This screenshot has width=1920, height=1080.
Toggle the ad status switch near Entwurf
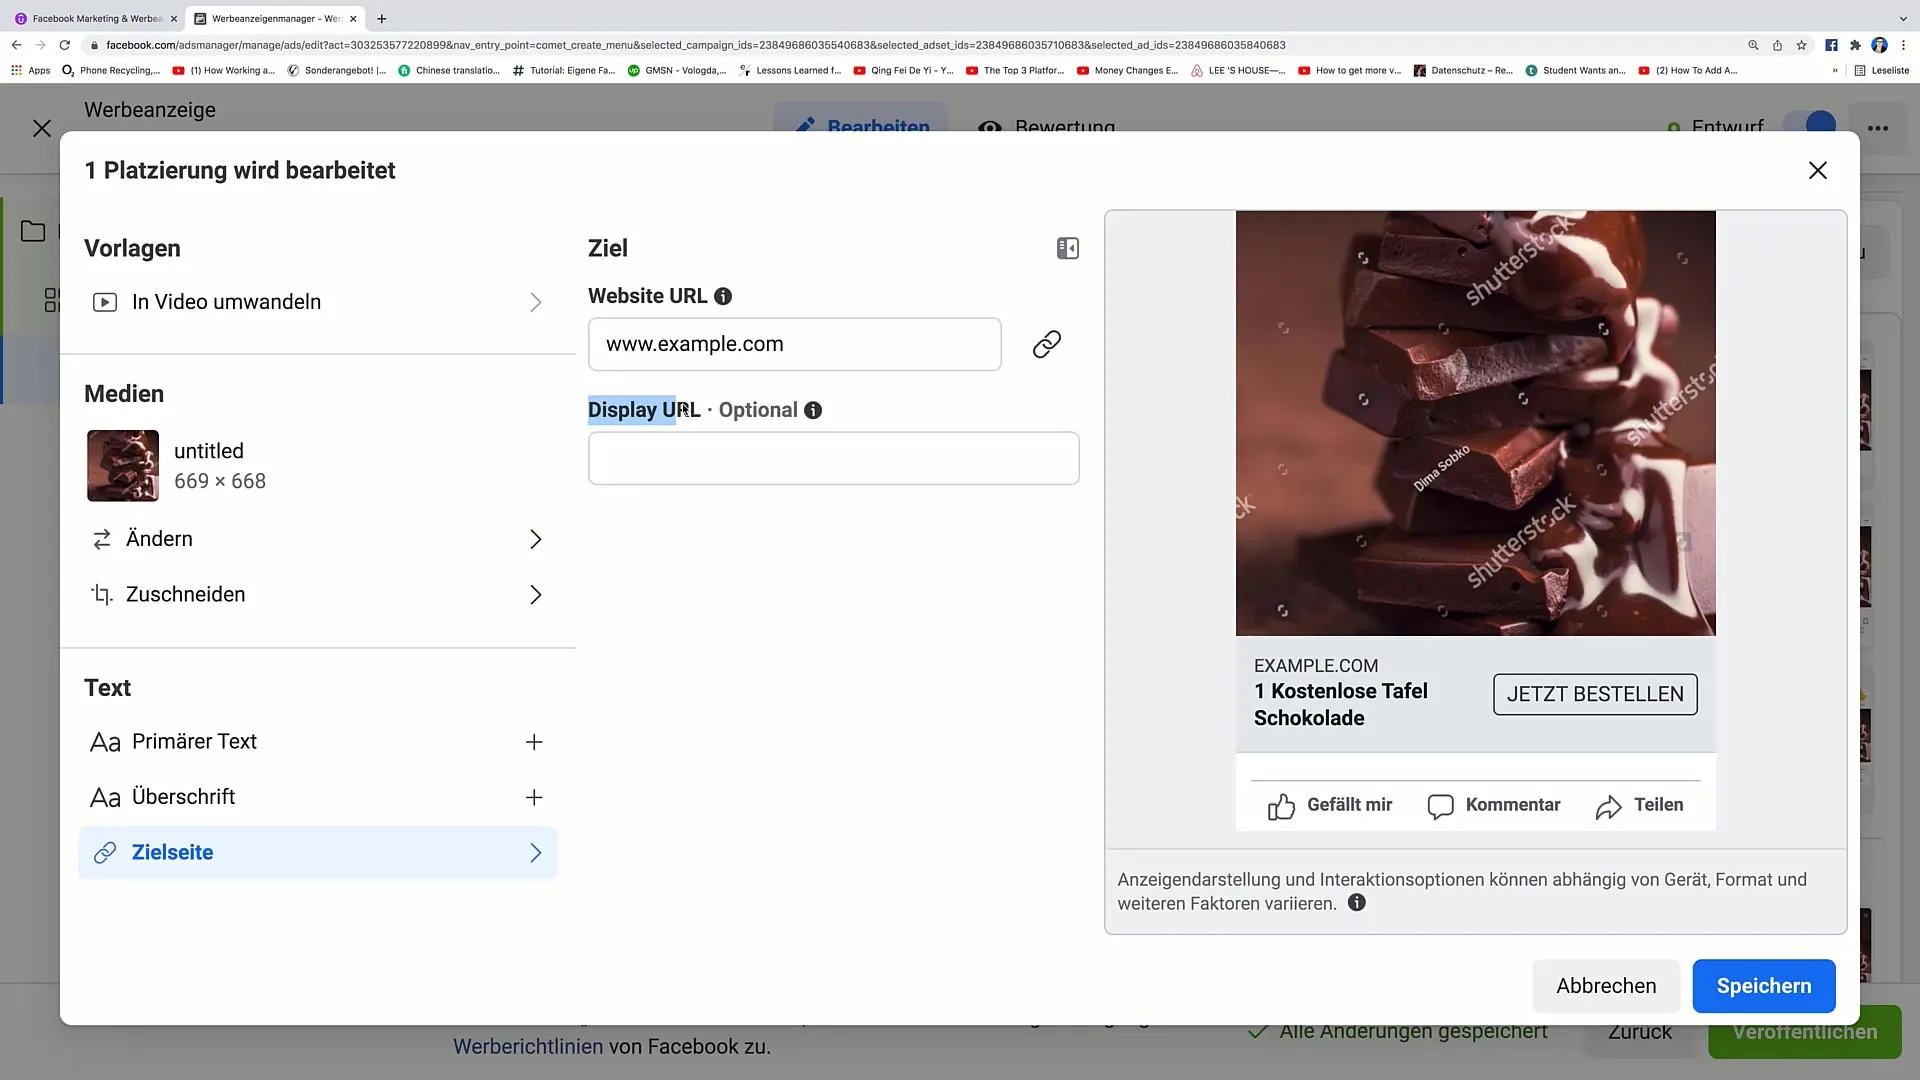point(1810,126)
